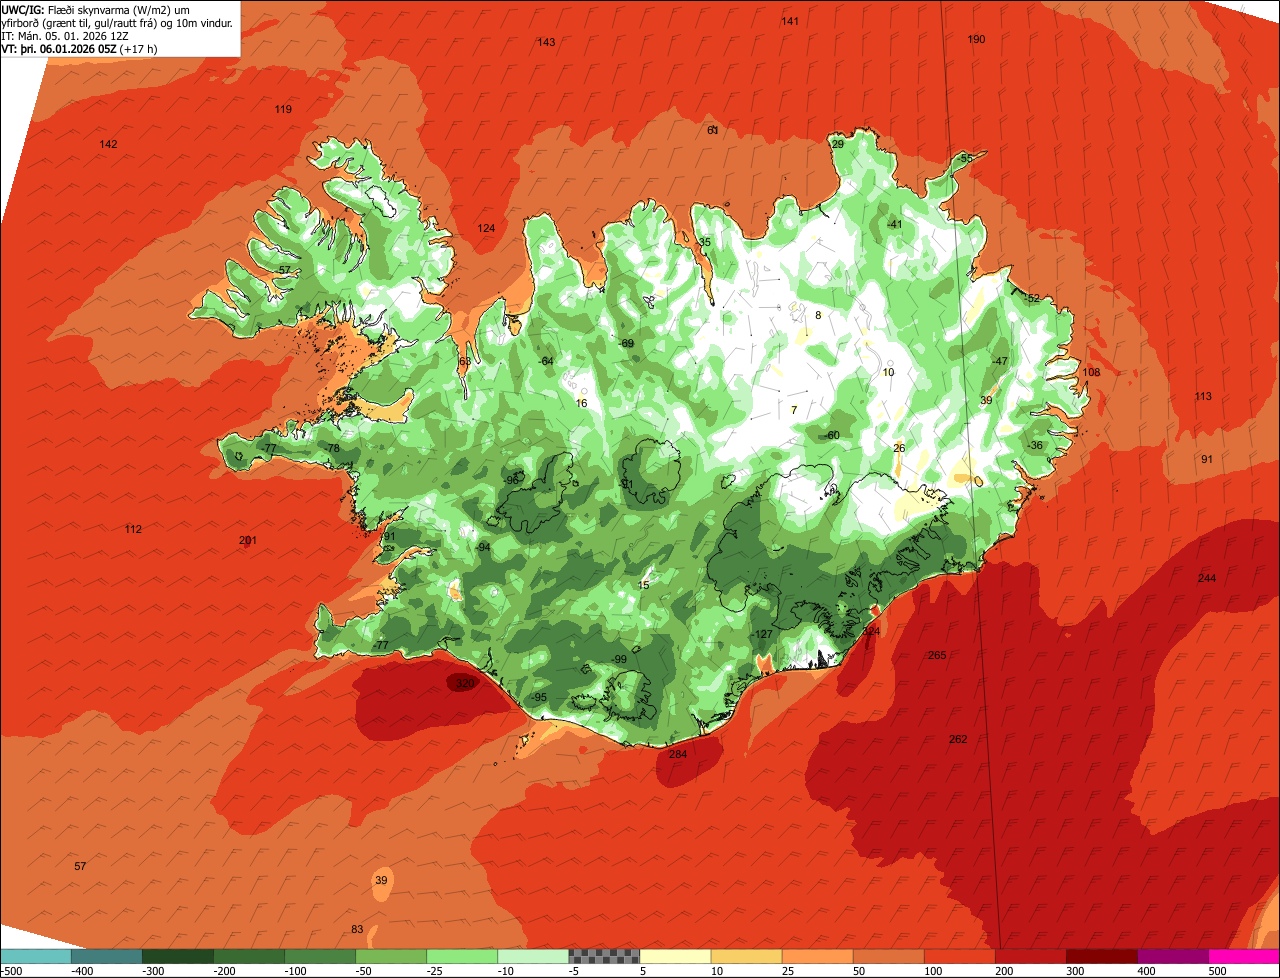Click the flux value 201 on the map
The height and width of the screenshot is (978, 1280).
248,540
